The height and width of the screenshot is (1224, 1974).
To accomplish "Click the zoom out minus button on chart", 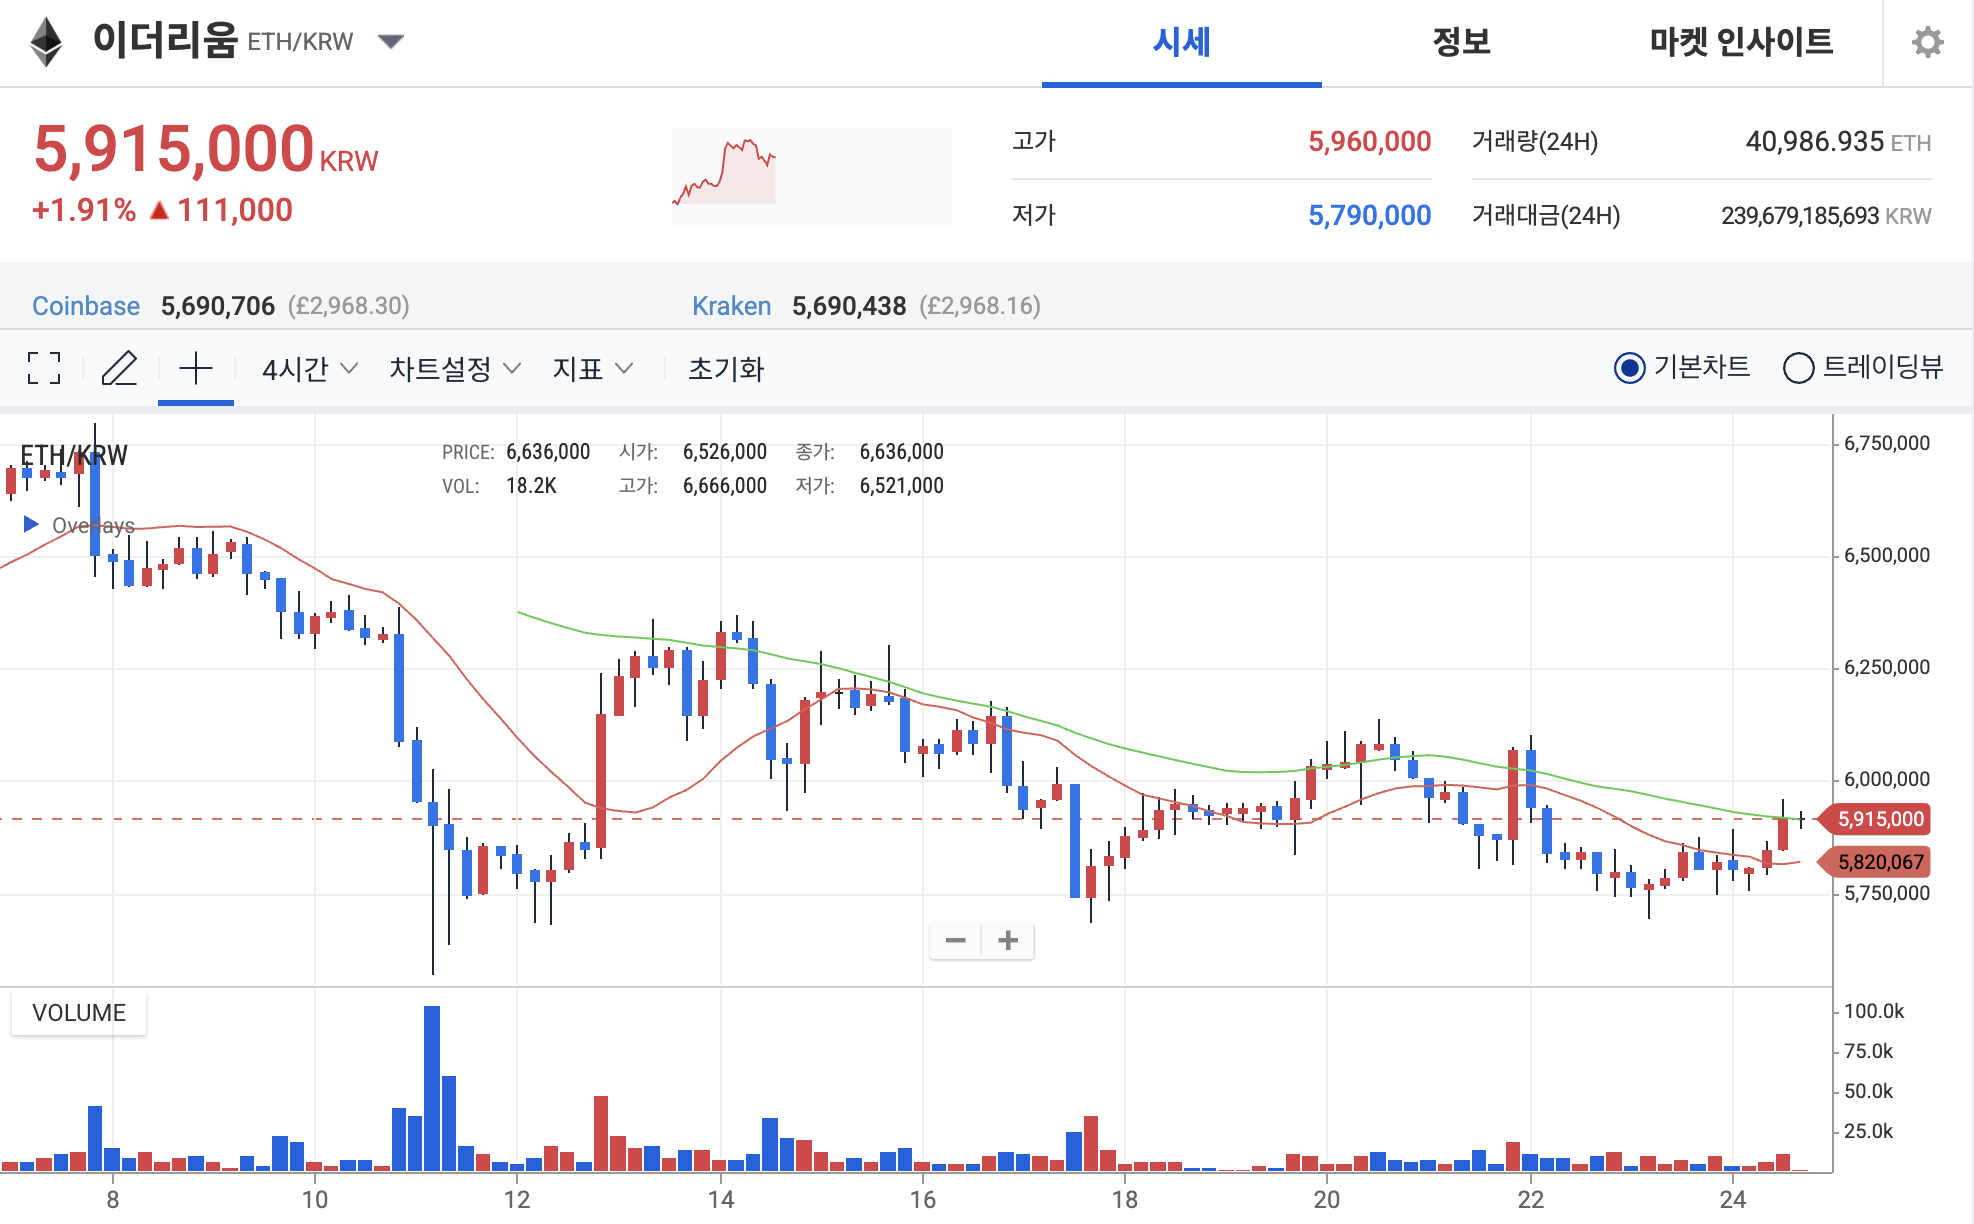I will pos(956,940).
